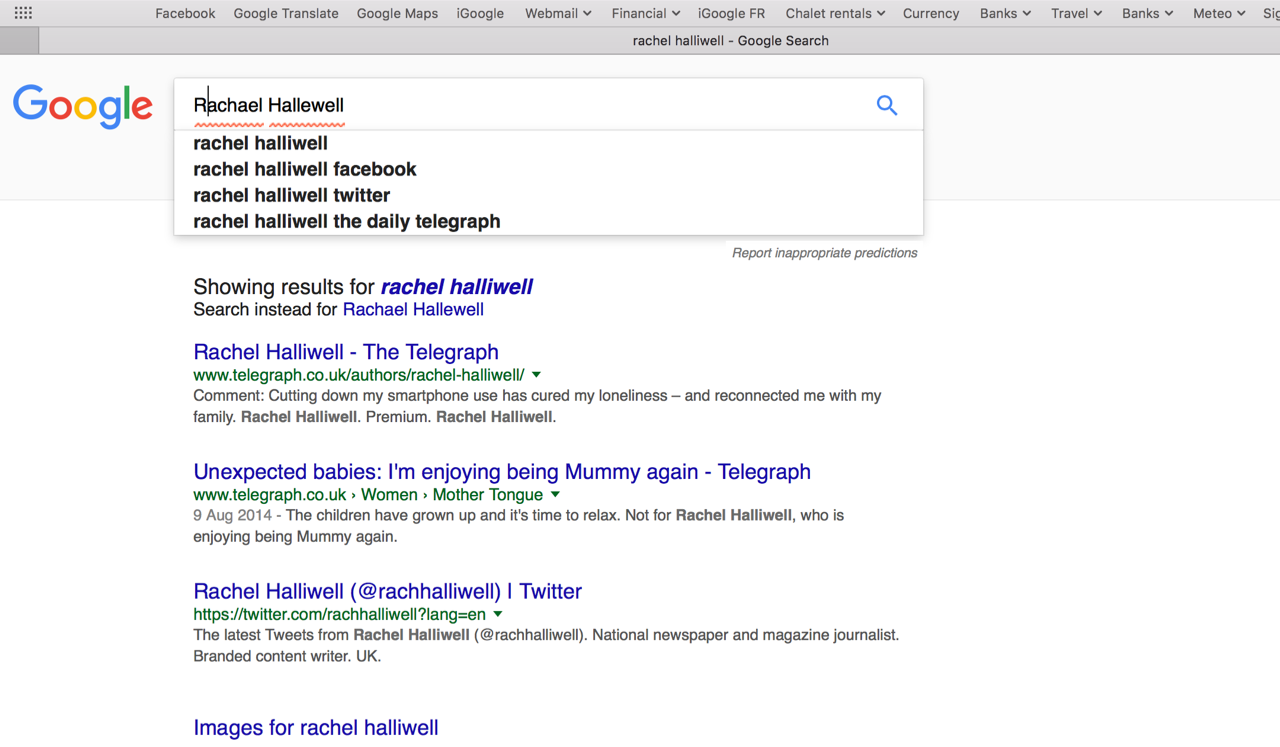Expand the Webmail bookmark folder

(558, 13)
